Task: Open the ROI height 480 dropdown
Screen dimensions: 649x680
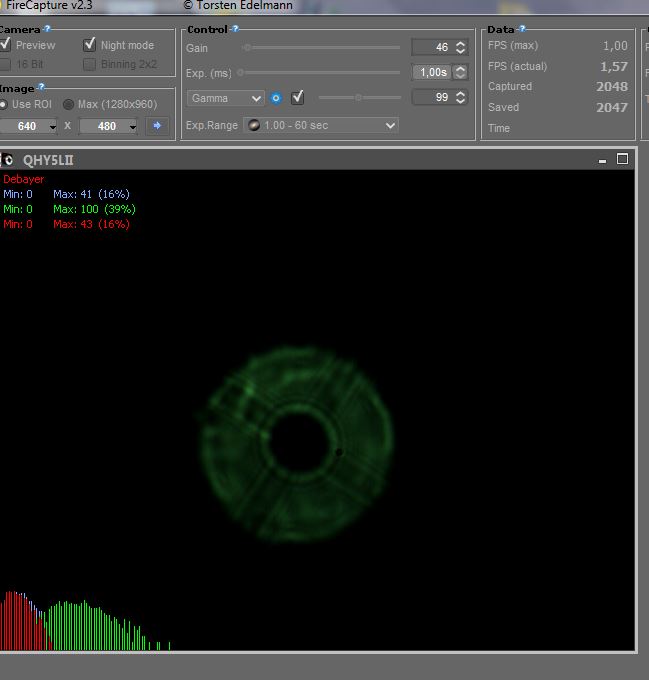Action: click(109, 125)
